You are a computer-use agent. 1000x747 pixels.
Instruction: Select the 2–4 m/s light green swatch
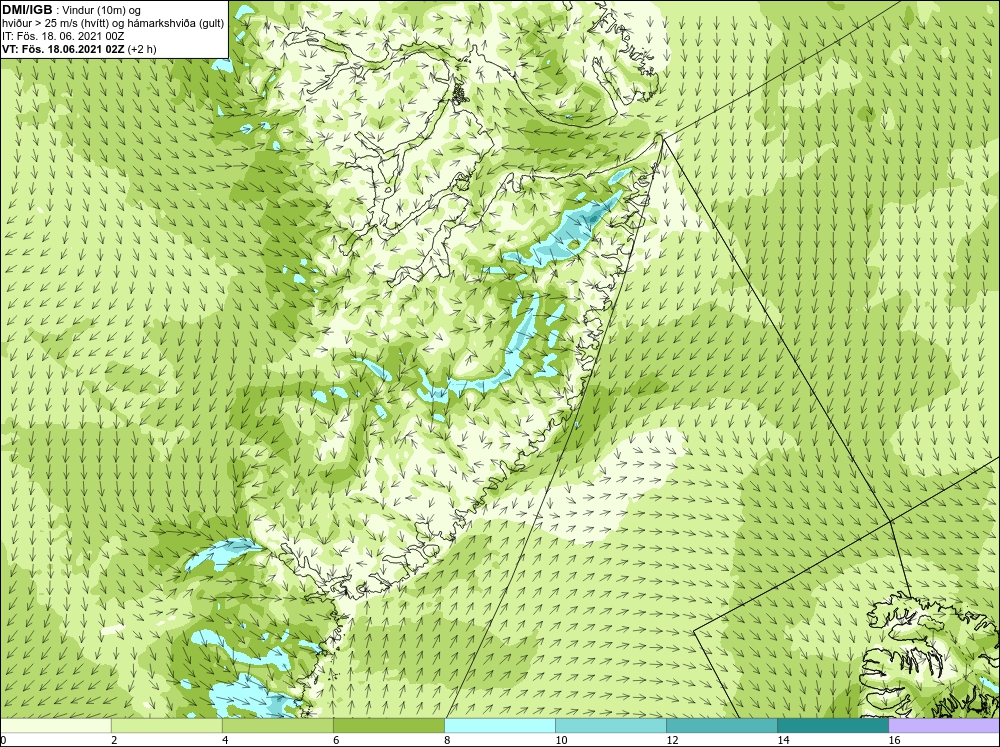(x=166, y=725)
